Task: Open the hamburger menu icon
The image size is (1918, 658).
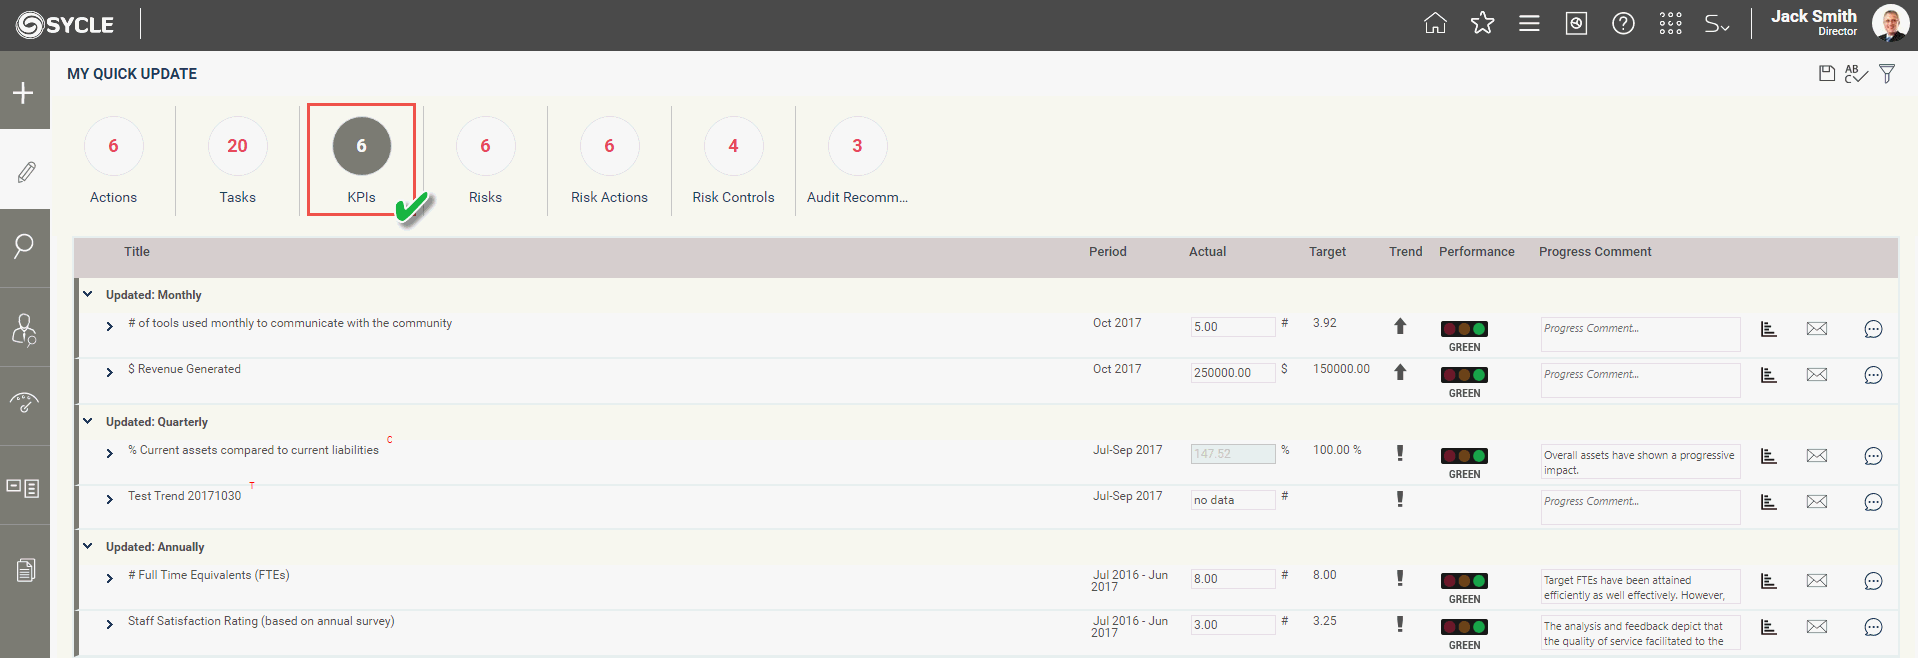Action: tap(1529, 23)
